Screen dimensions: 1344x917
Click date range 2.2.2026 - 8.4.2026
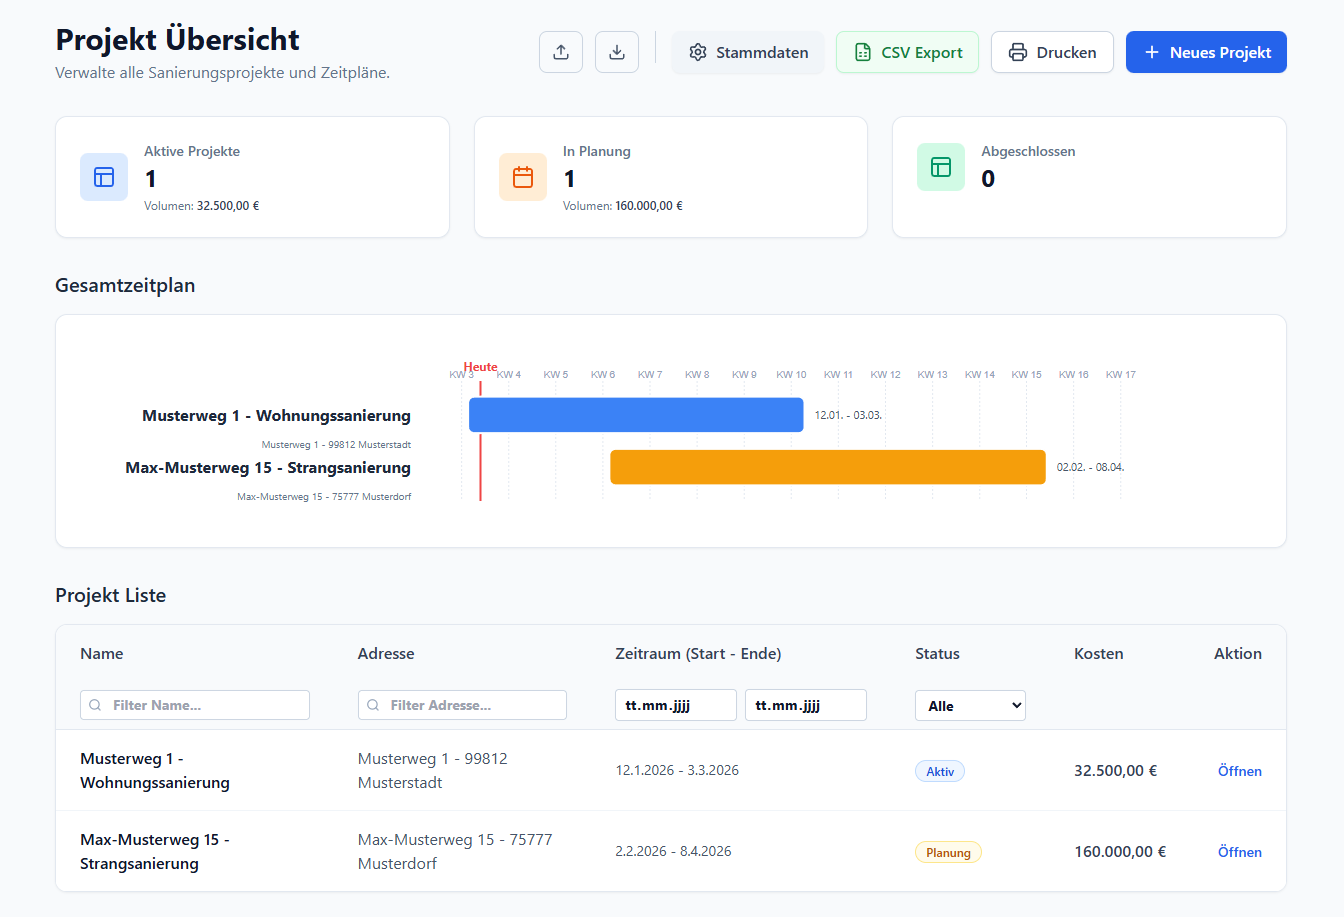click(x=673, y=851)
